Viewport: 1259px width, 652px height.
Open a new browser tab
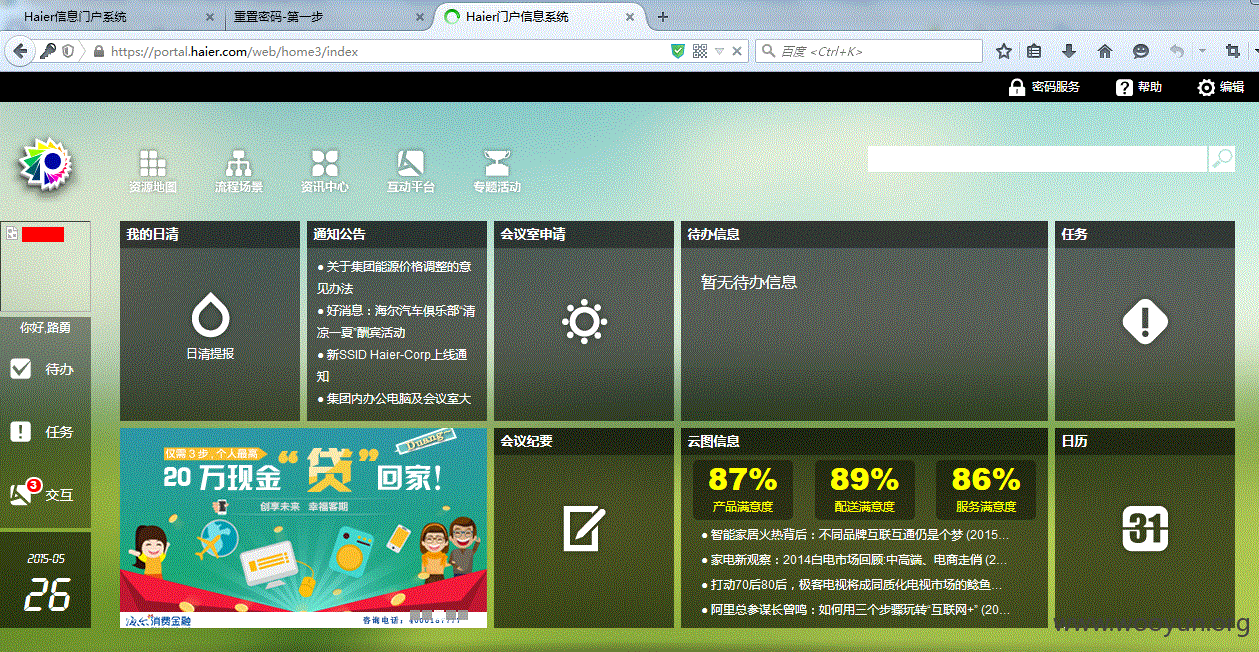click(x=663, y=17)
